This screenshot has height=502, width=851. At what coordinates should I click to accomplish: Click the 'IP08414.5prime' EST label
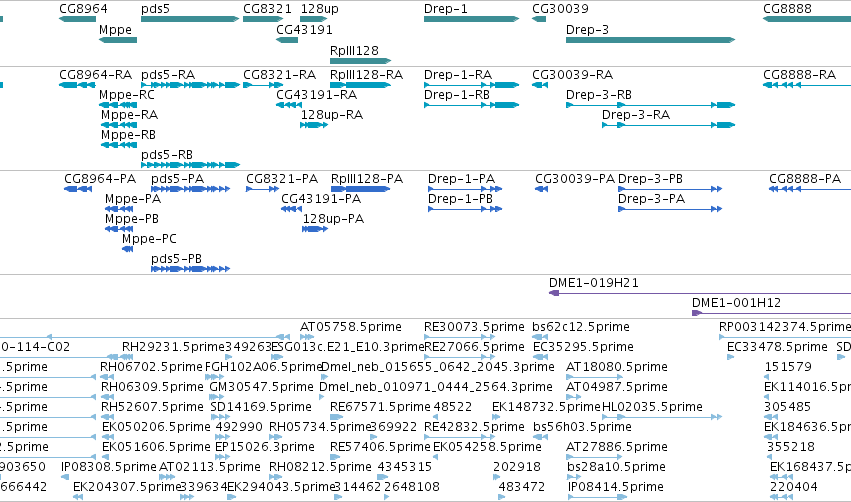click(615, 487)
